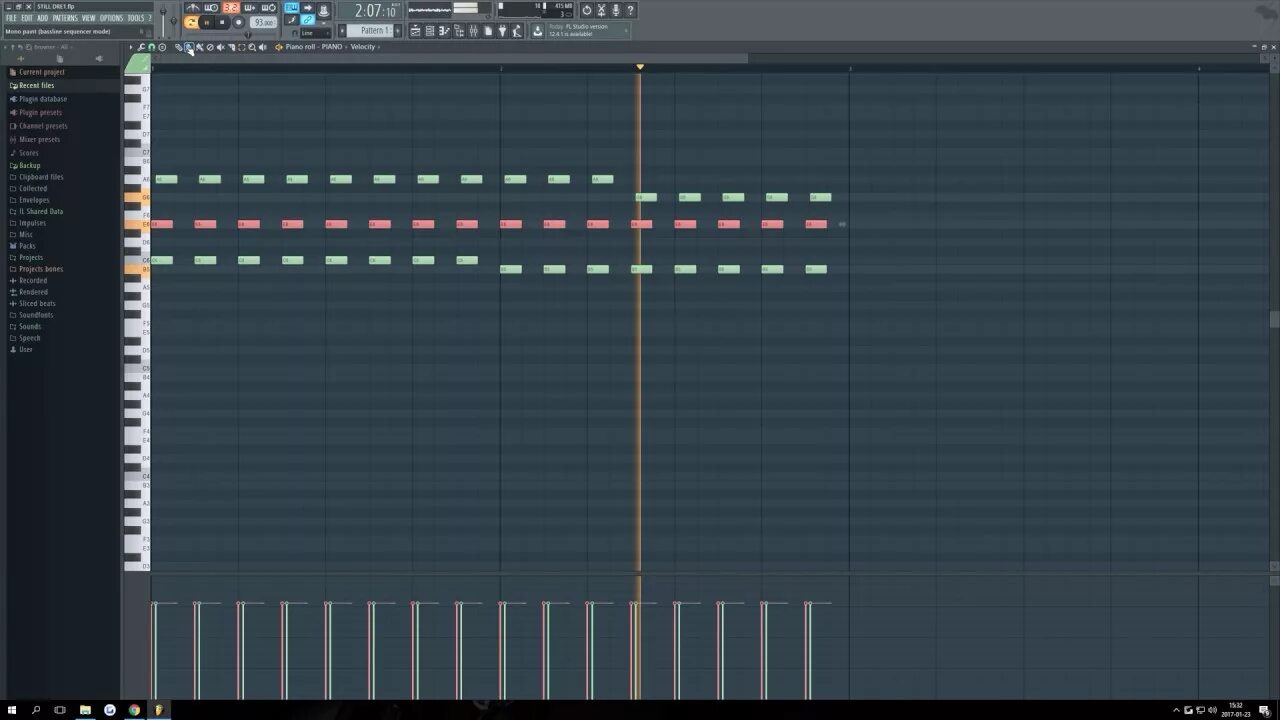The image size is (1280, 720).
Task: Open the OPTIONS menu
Action: [111, 18]
